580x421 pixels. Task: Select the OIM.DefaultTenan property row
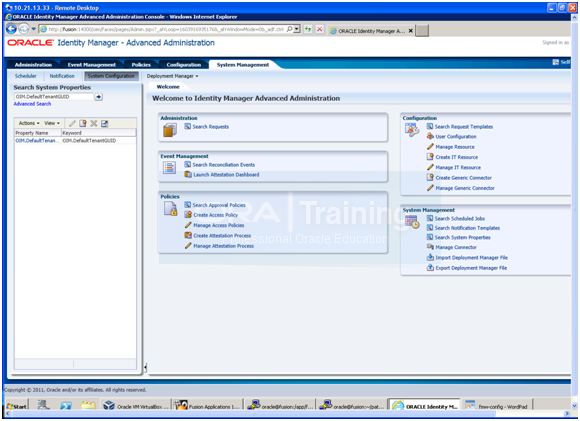coord(75,141)
